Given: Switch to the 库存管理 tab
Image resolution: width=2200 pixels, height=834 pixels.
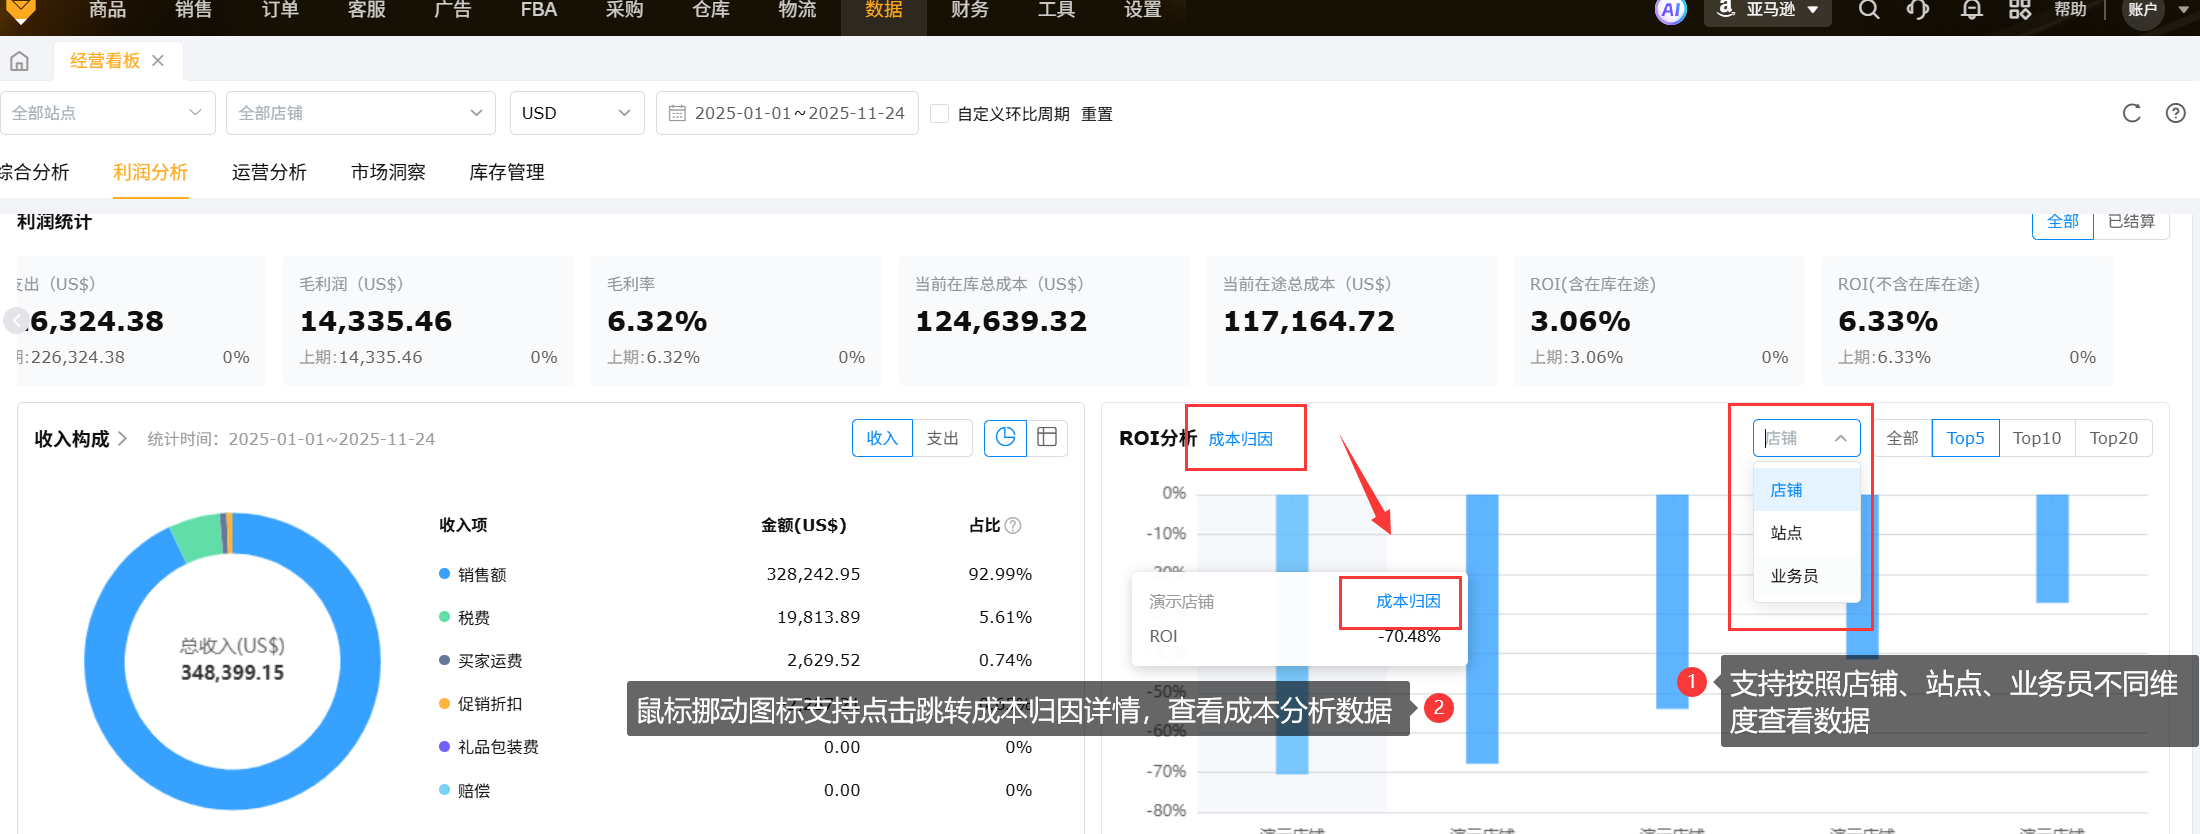Looking at the screenshot, I should click(x=507, y=172).
